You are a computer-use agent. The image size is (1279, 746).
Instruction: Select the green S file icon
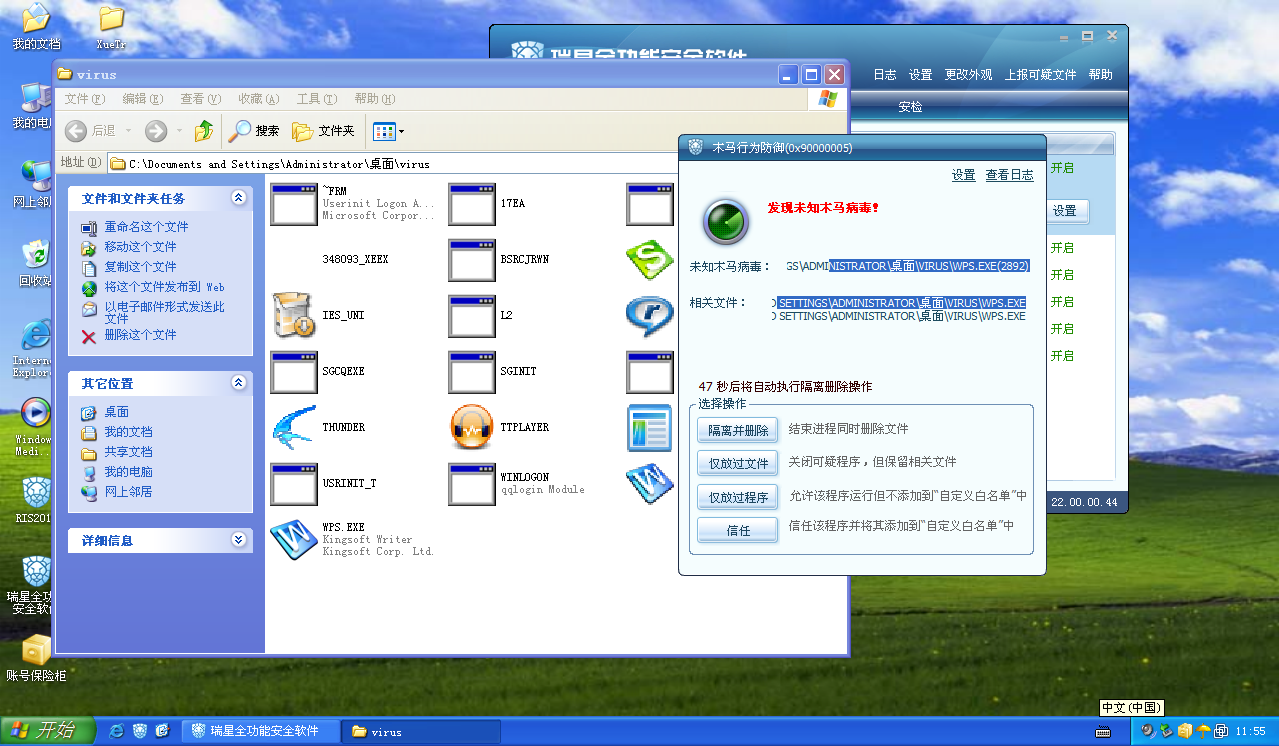click(x=649, y=259)
